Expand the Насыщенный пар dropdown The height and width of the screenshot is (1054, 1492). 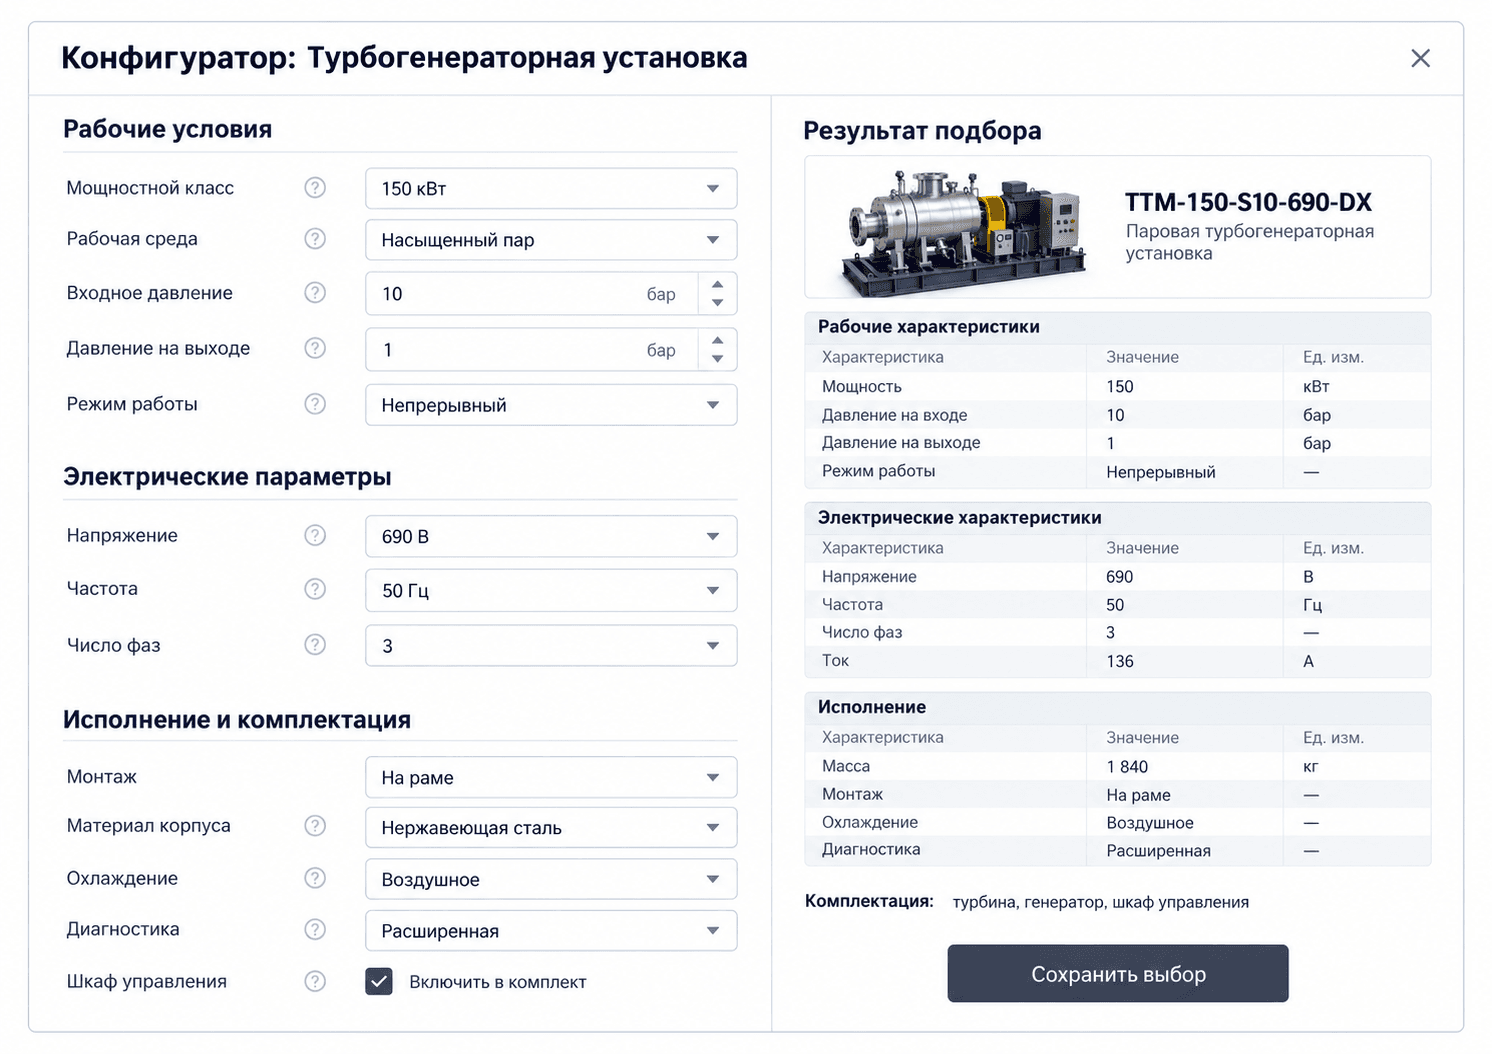click(551, 240)
